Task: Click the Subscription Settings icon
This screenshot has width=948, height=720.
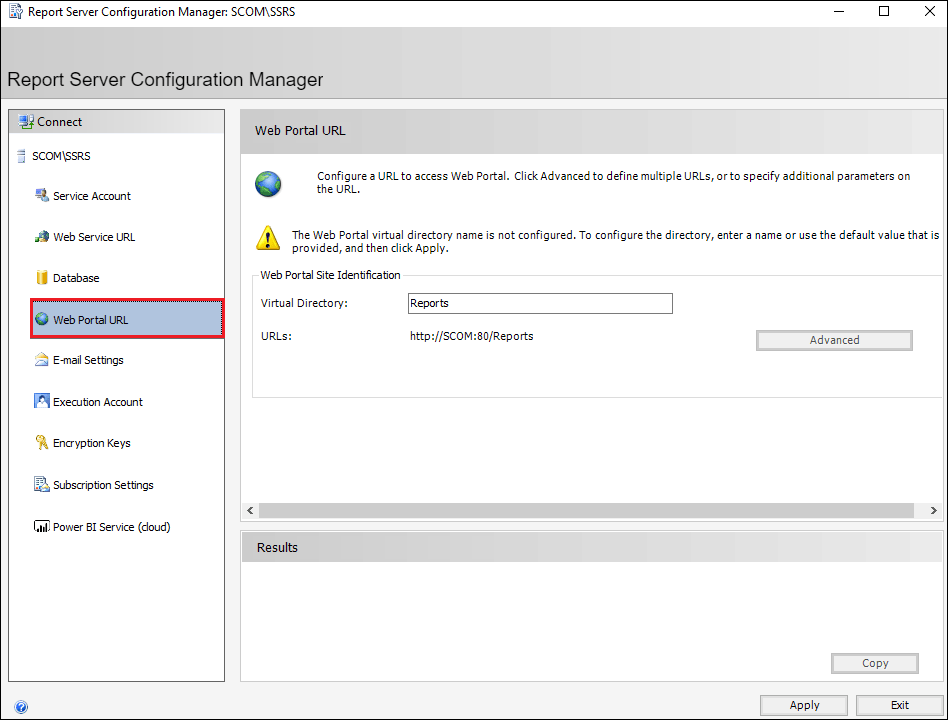Action: (x=42, y=484)
